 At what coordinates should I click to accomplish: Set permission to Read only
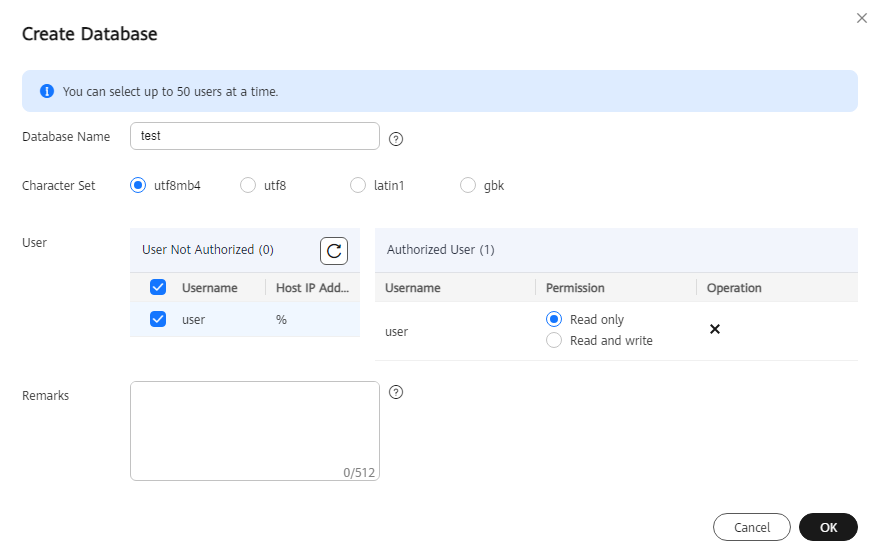(554, 319)
